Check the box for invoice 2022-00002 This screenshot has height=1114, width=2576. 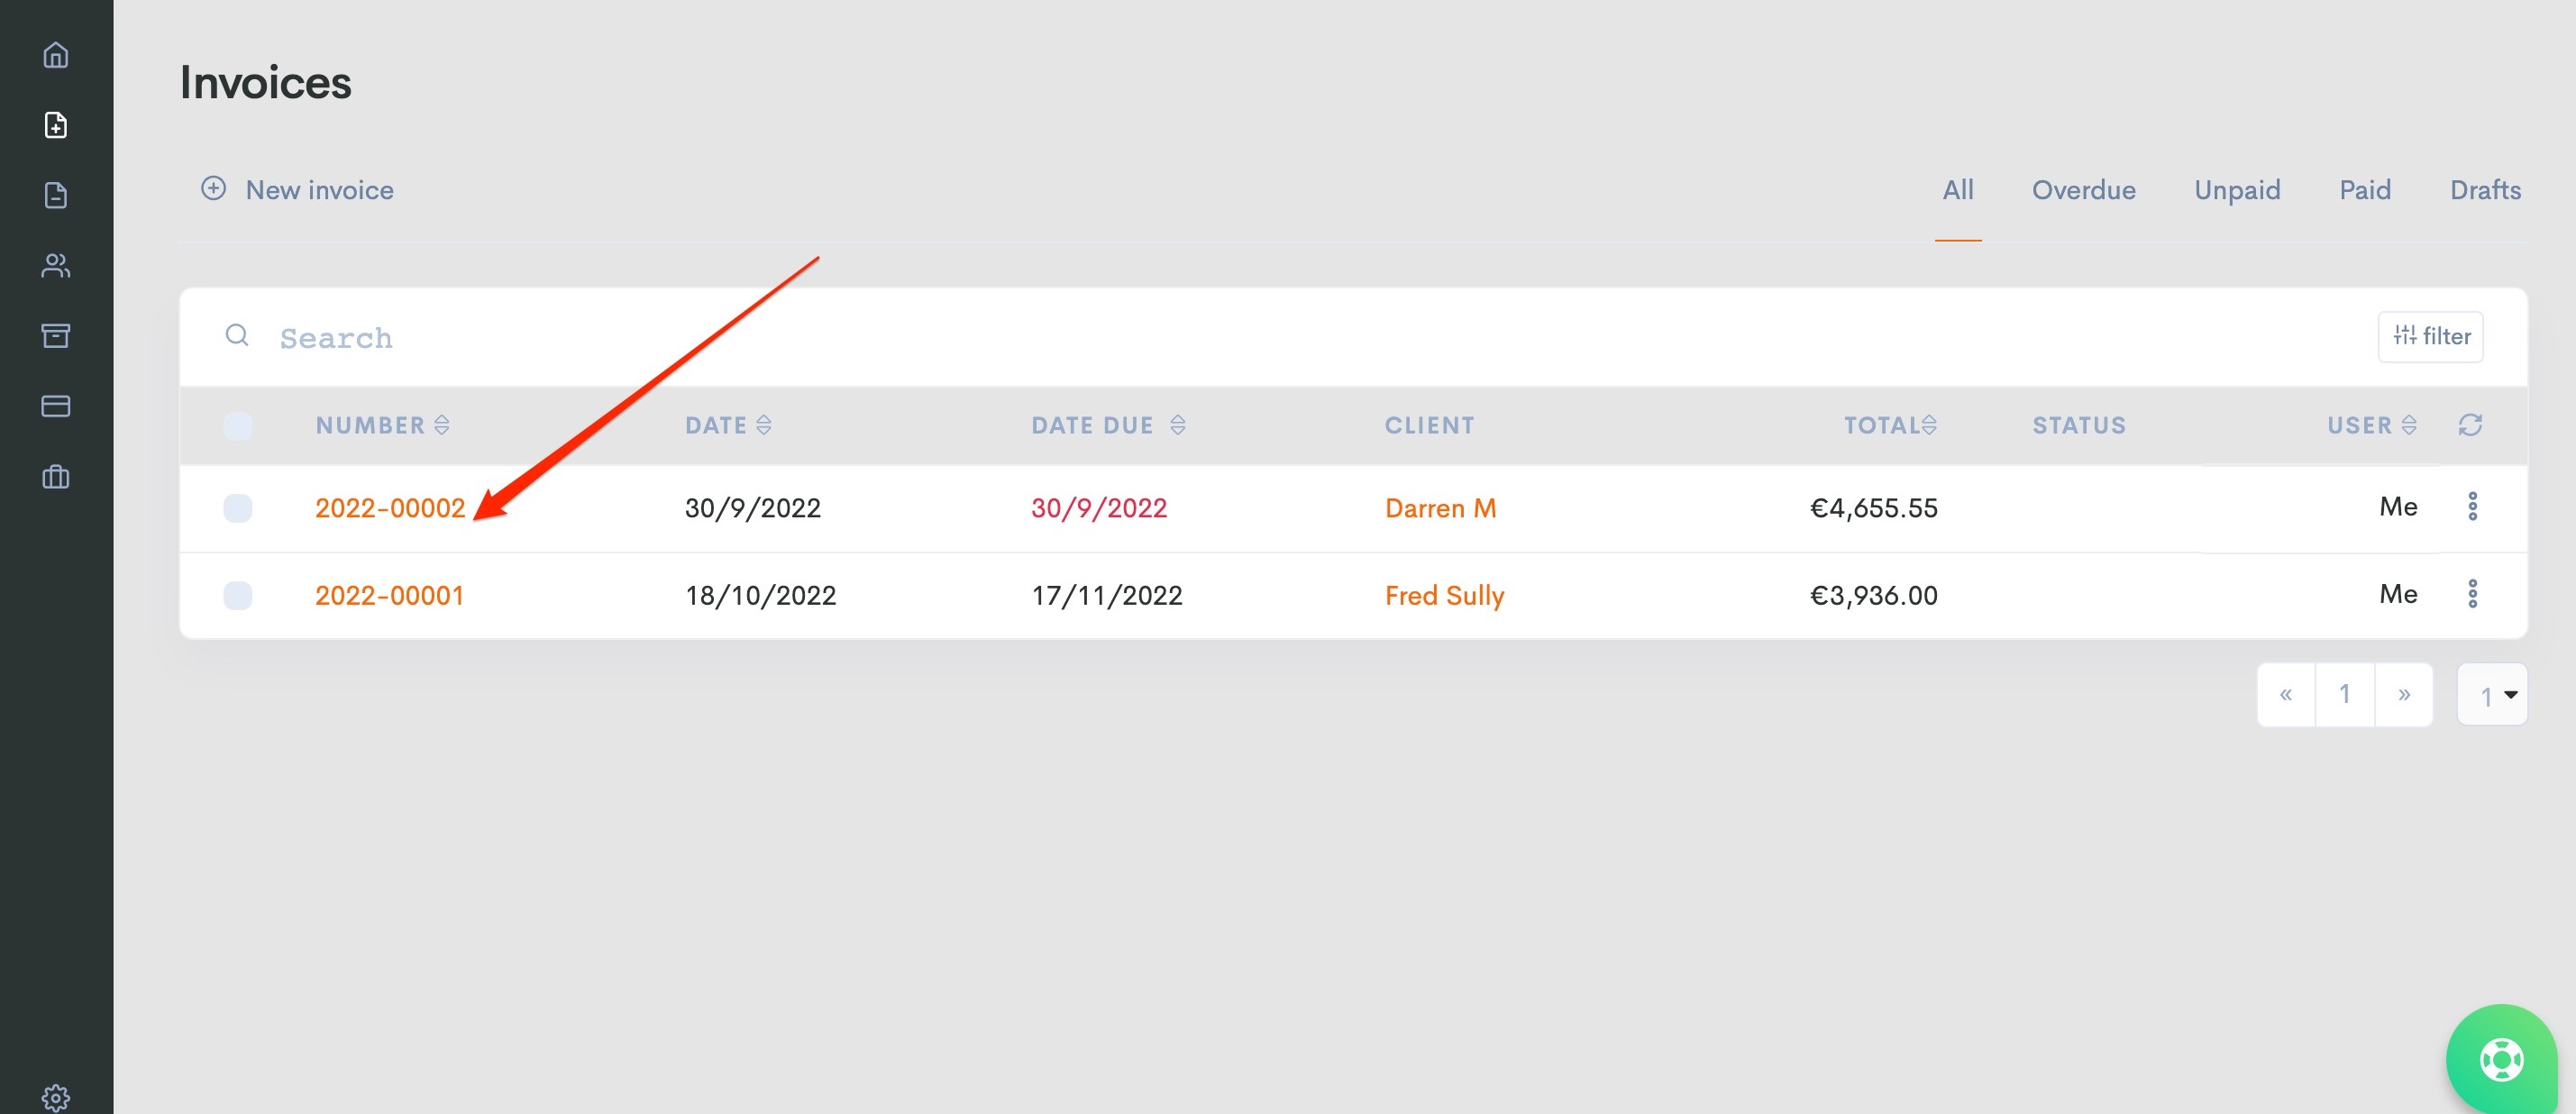click(x=238, y=508)
